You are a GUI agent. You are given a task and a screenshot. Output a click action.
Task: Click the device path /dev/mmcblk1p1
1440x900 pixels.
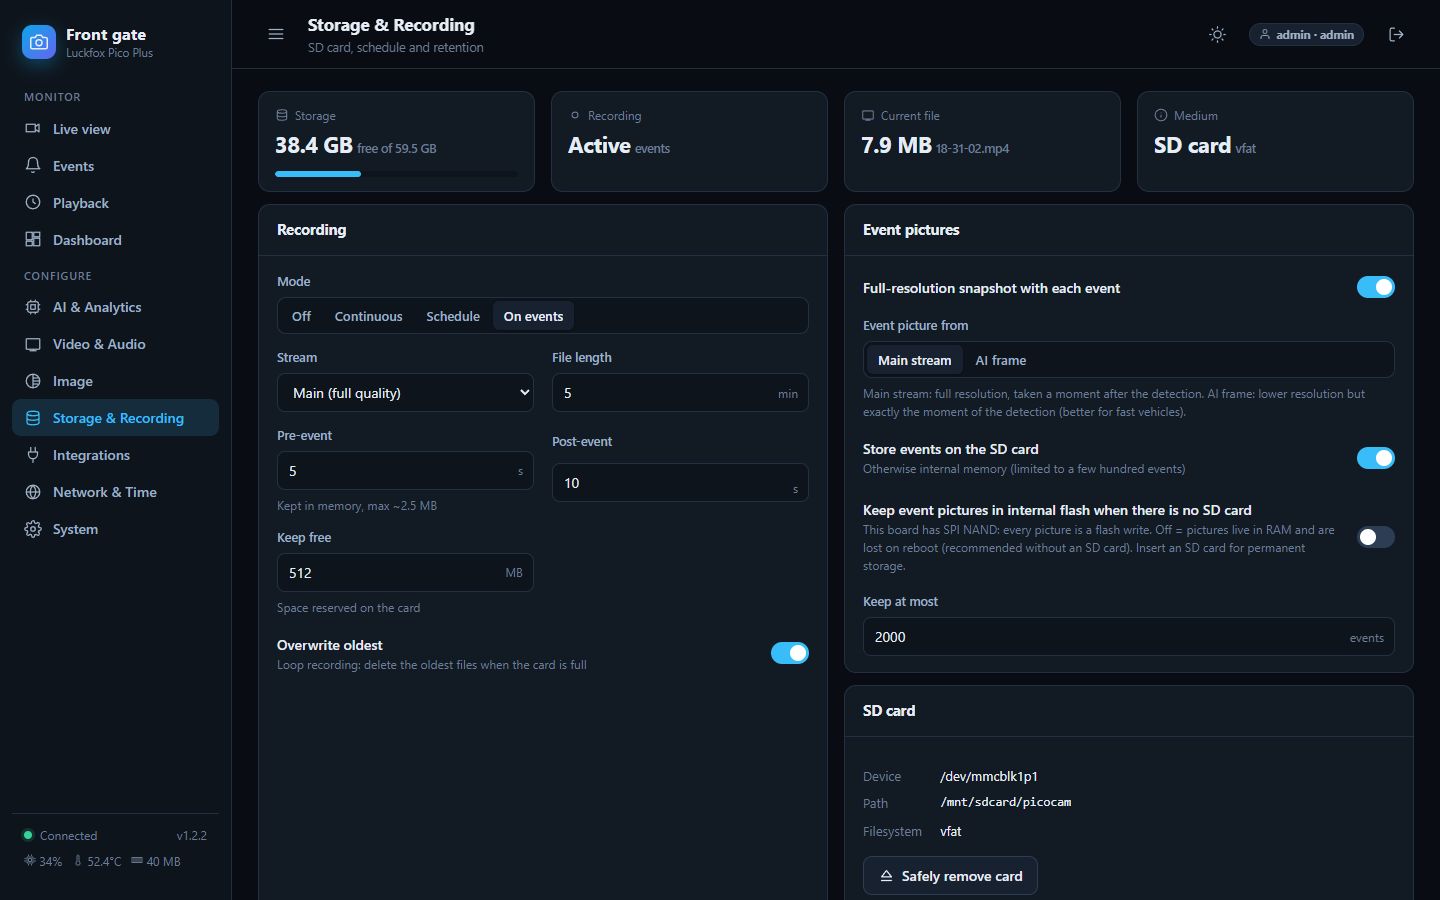(989, 776)
